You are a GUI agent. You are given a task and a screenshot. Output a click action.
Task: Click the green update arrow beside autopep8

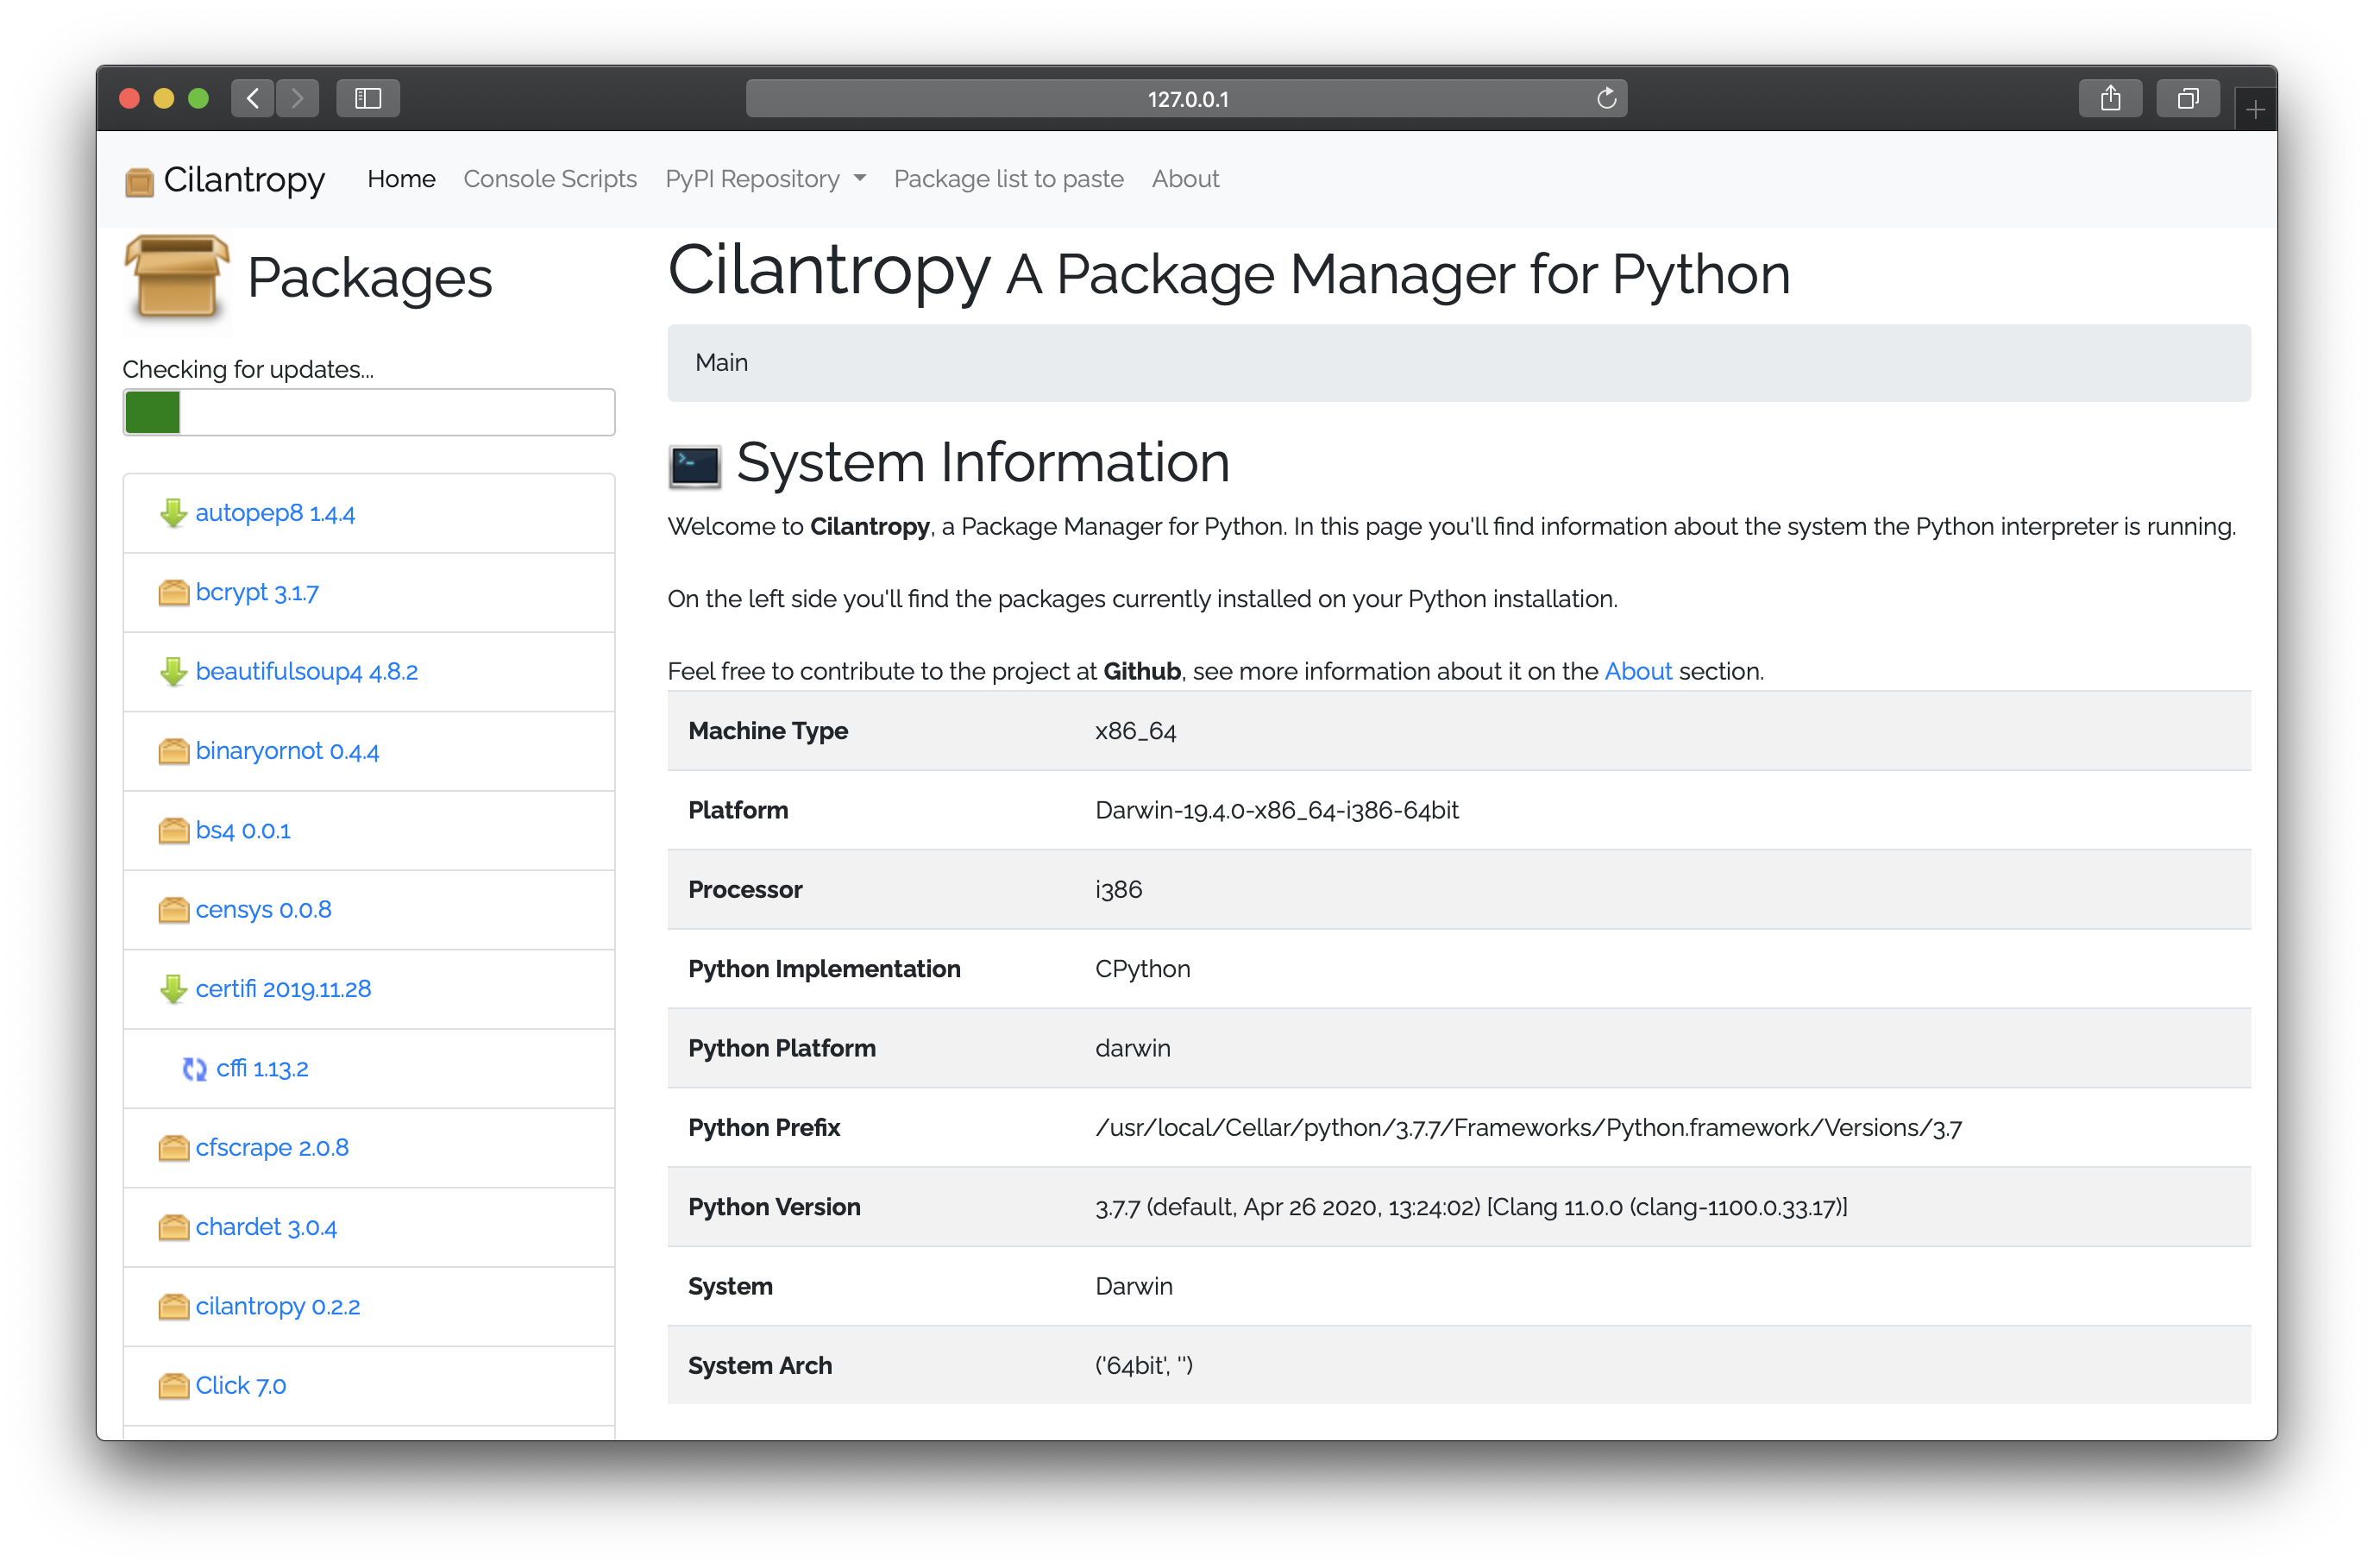point(173,513)
